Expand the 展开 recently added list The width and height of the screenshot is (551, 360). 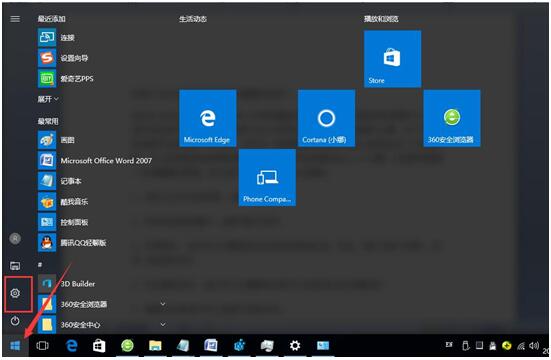(48, 99)
